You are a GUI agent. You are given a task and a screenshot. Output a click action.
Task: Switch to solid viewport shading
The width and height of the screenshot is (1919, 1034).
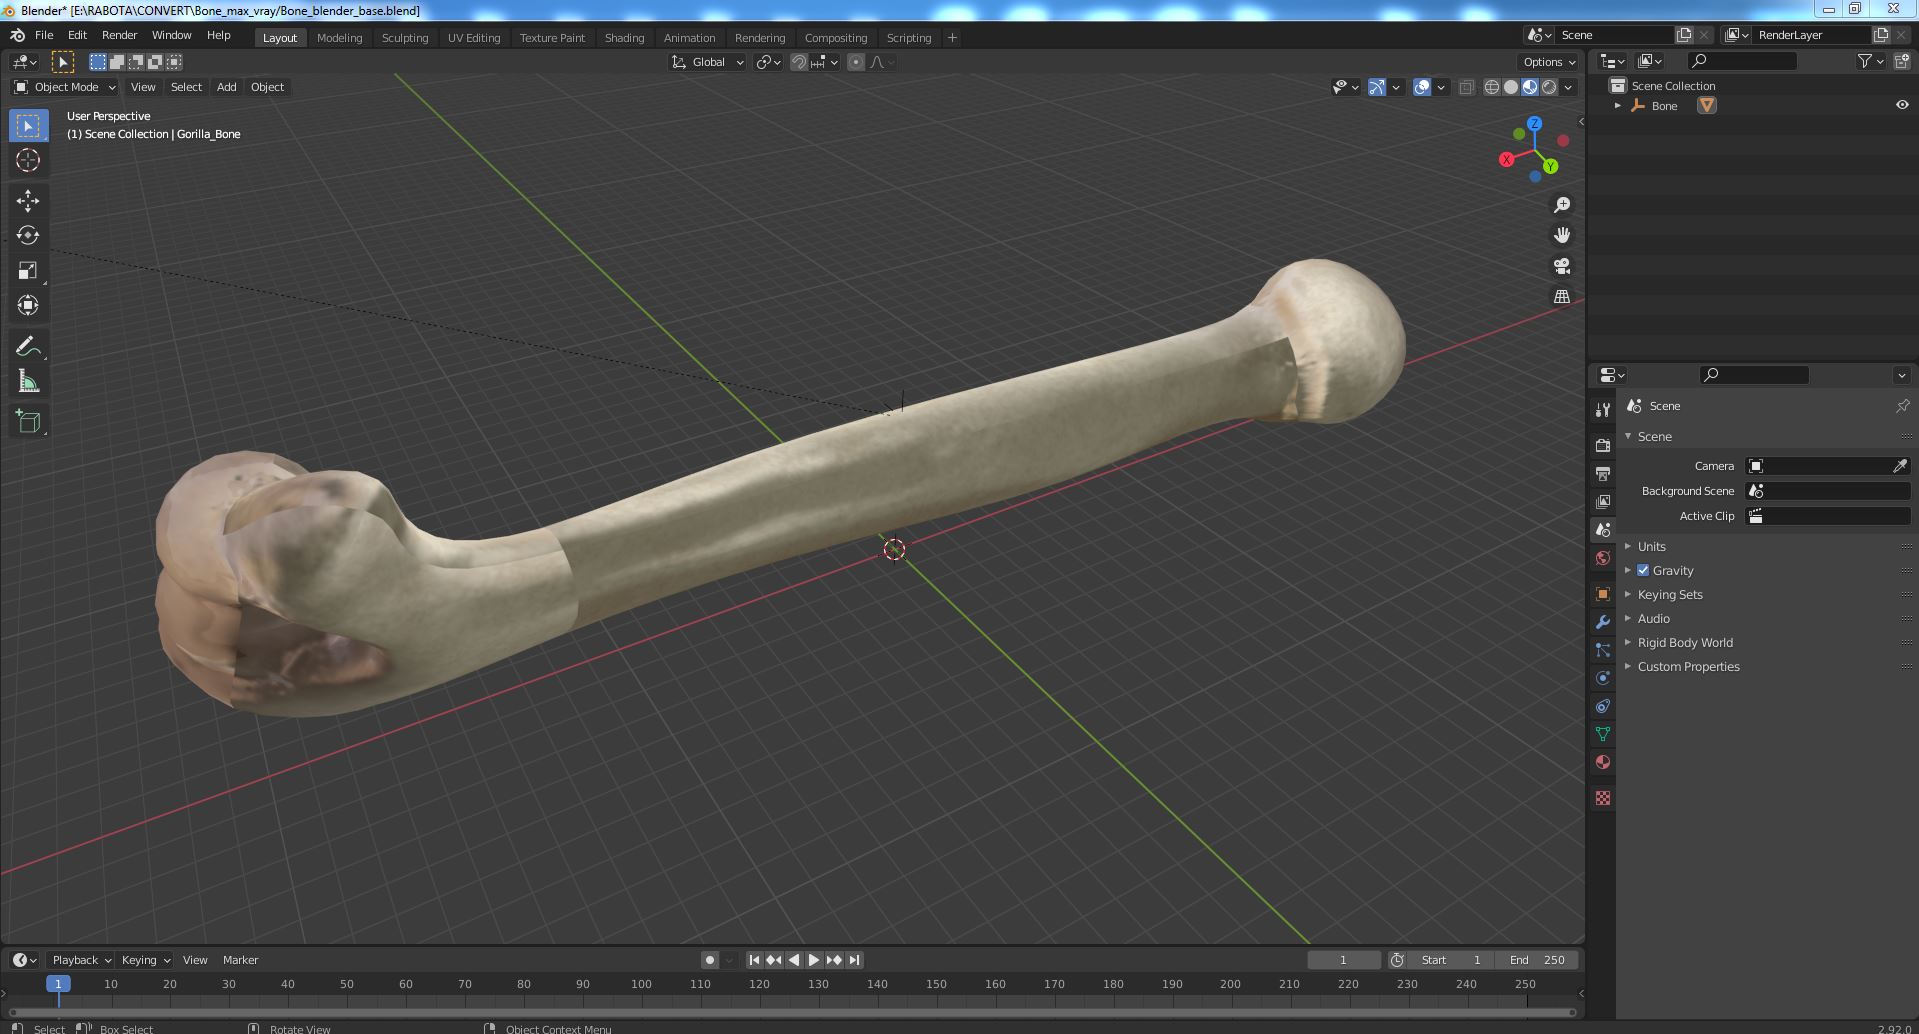tap(1511, 87)
